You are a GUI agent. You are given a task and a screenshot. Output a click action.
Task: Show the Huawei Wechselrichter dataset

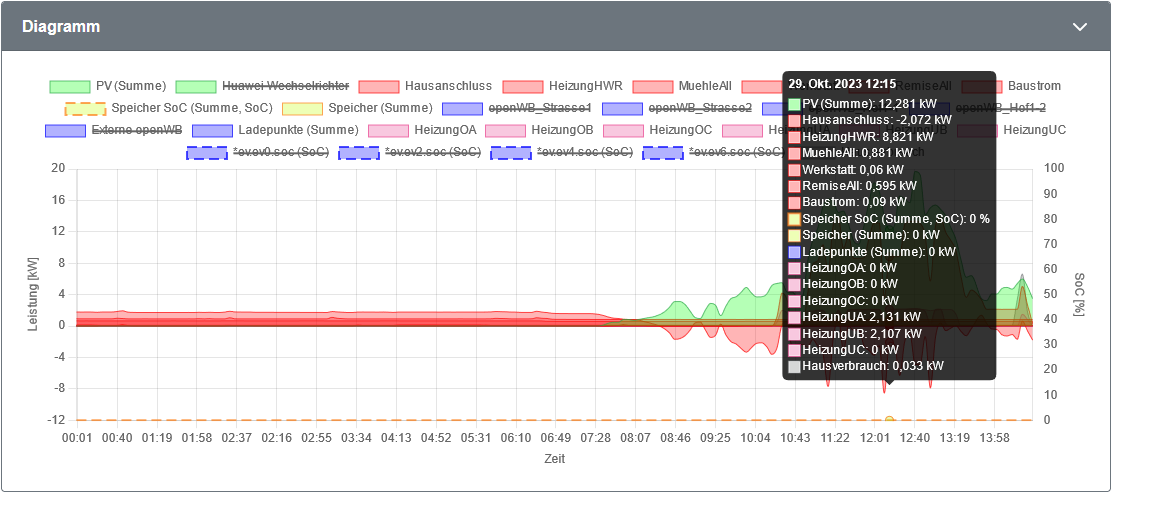point(262,86)
